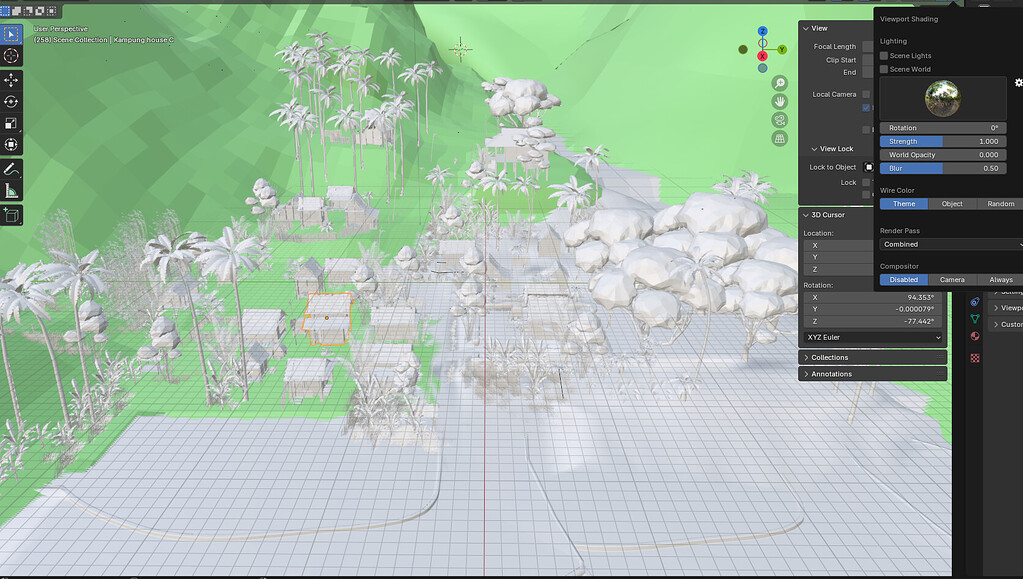Set Compositor to Always
The image size is (1023, 579).
(1000, 279)
